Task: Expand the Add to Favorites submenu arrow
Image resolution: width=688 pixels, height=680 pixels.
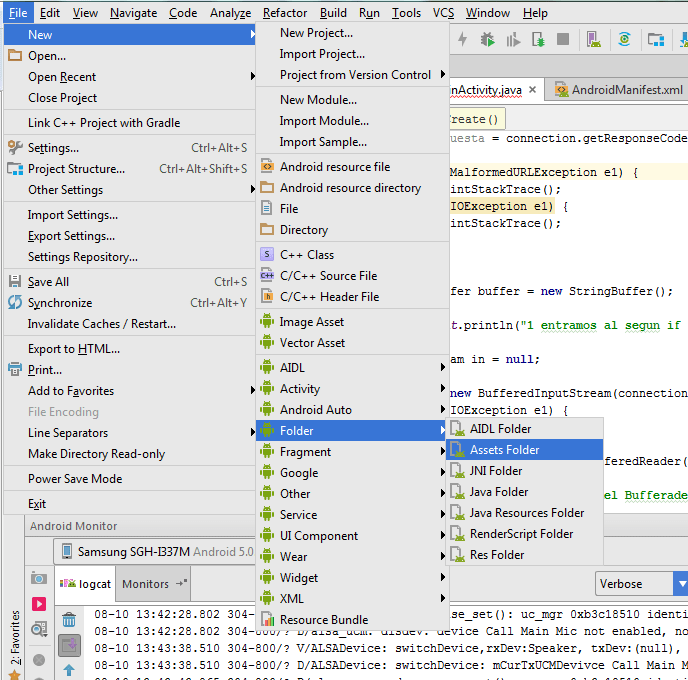Action: click(252, 390)
